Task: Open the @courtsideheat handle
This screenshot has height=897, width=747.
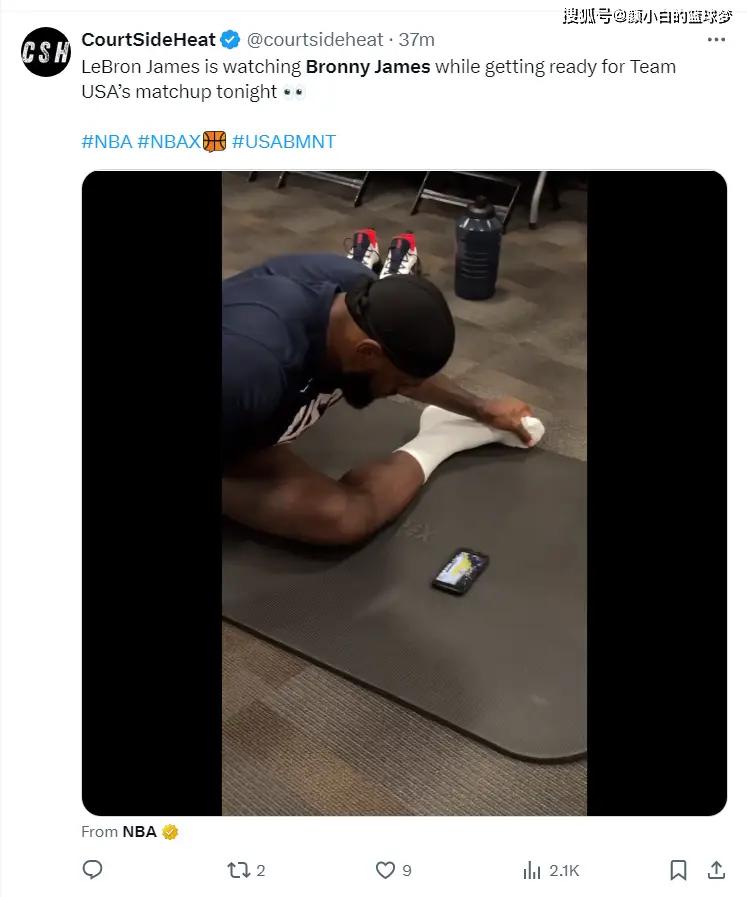Action: click(315, 39)
